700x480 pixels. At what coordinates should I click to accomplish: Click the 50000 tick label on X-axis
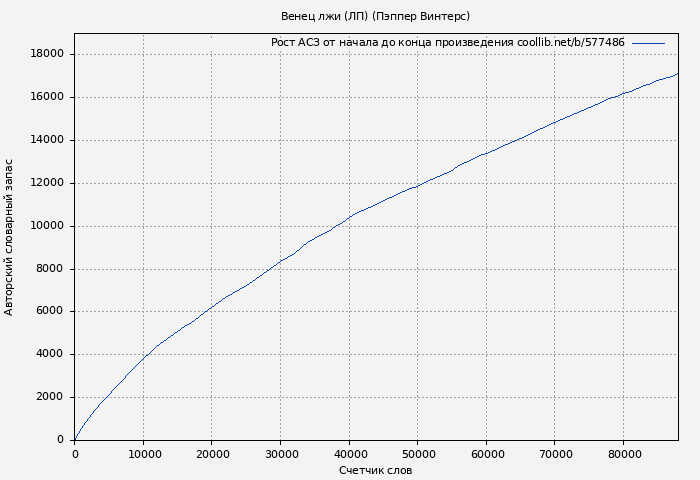tap(417, 454)
